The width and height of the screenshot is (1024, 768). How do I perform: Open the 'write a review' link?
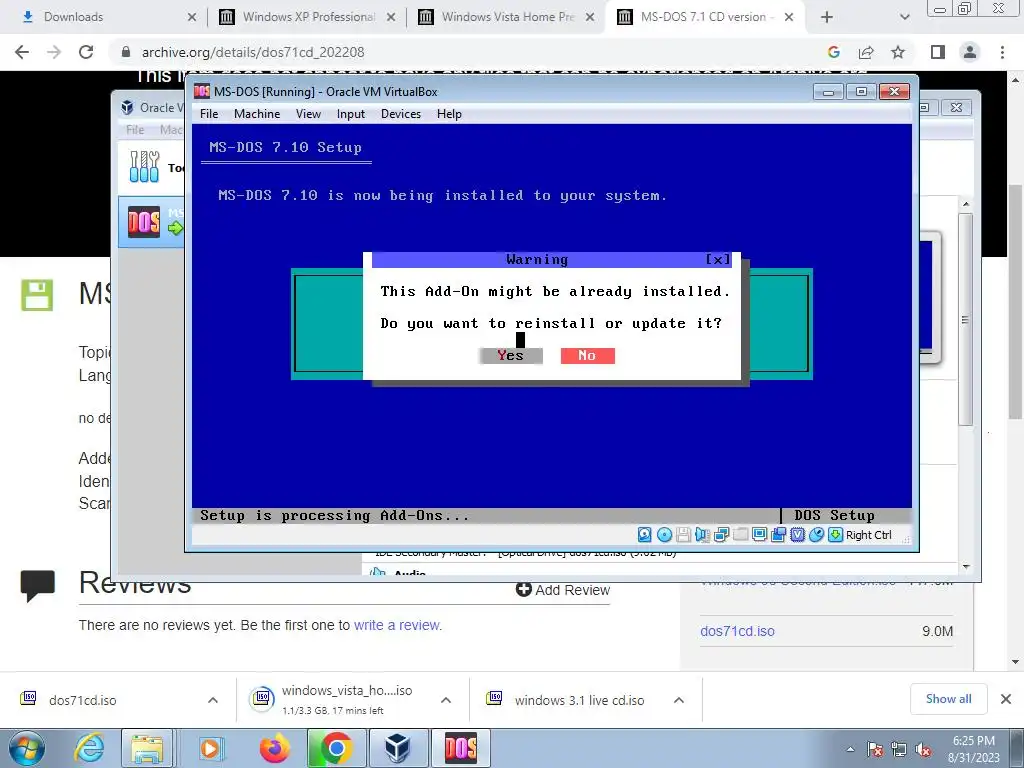coord(396,625)
